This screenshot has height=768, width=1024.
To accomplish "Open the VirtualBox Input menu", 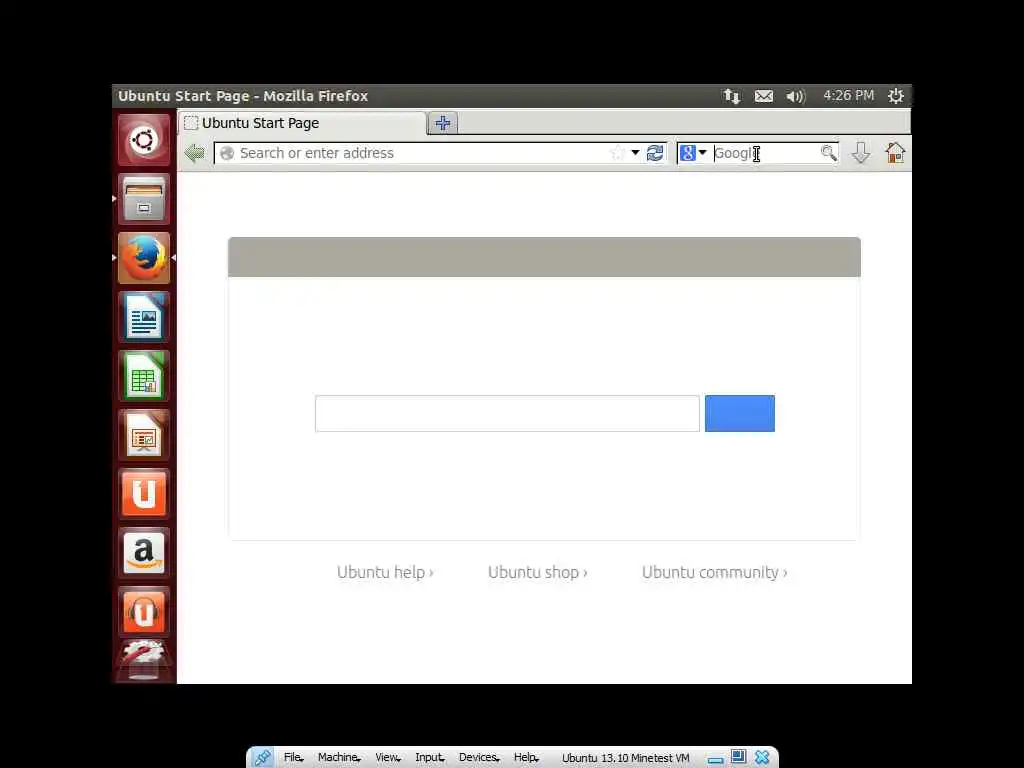I will pos(429,758).
